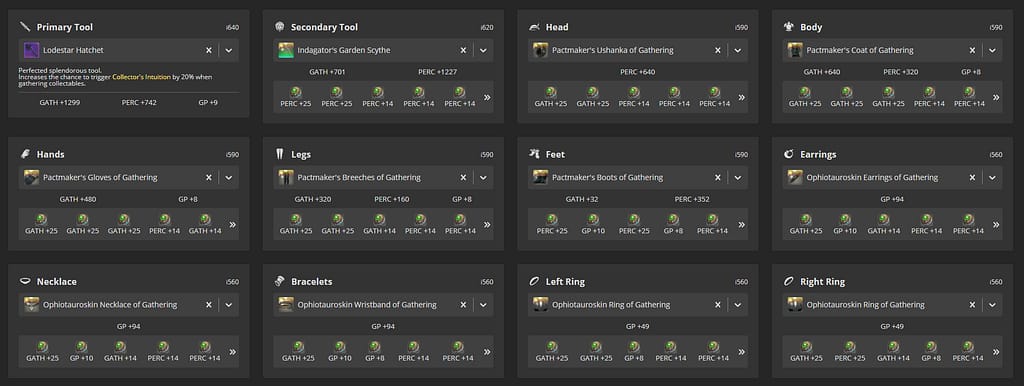Select the GP +8 materia on Left Ring
Screen dimensions: 1024x386
pos(634,351)
